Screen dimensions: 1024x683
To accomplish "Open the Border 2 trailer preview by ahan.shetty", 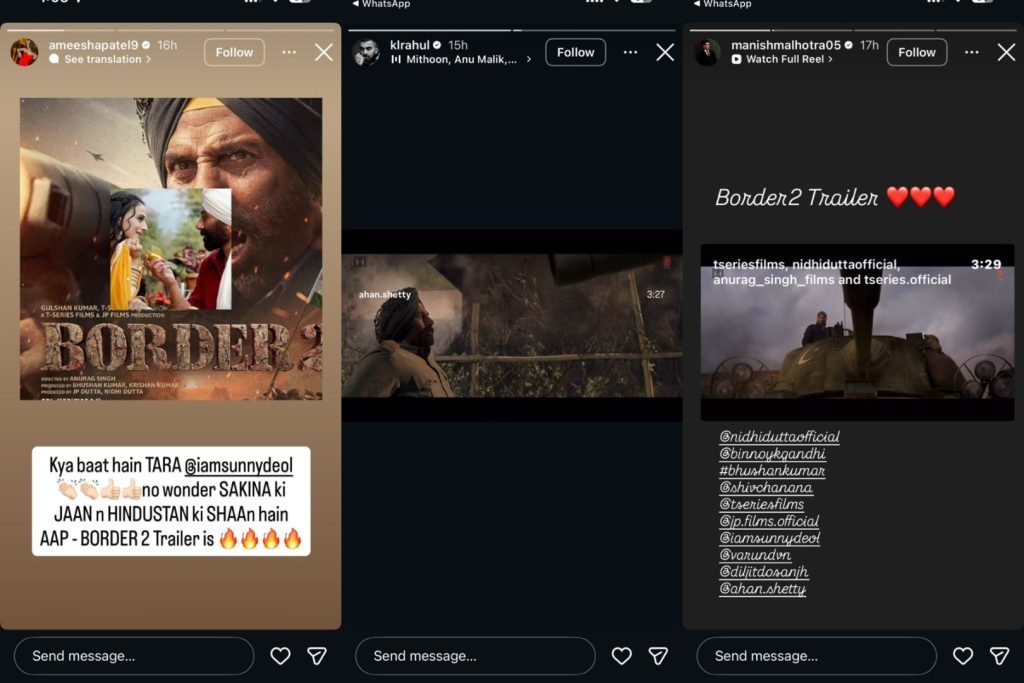I will [x=512, y=325].
